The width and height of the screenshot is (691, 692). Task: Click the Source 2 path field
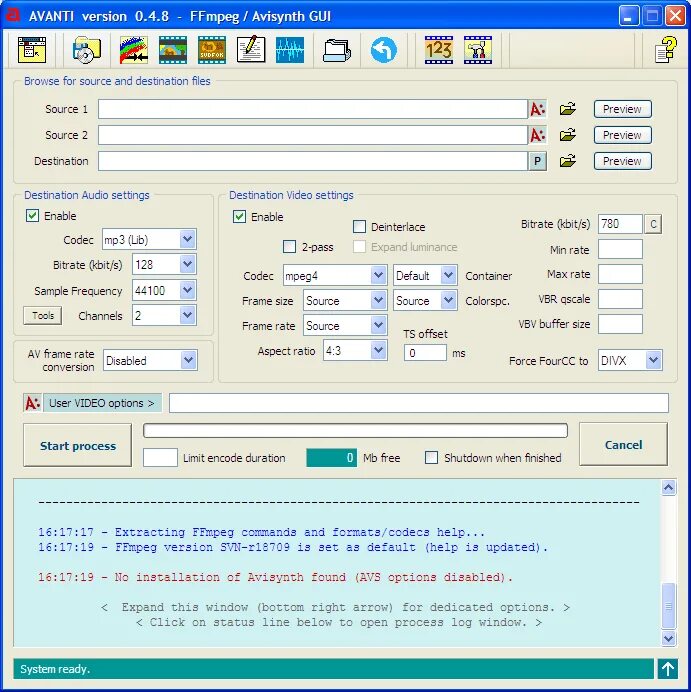point(313,135)
